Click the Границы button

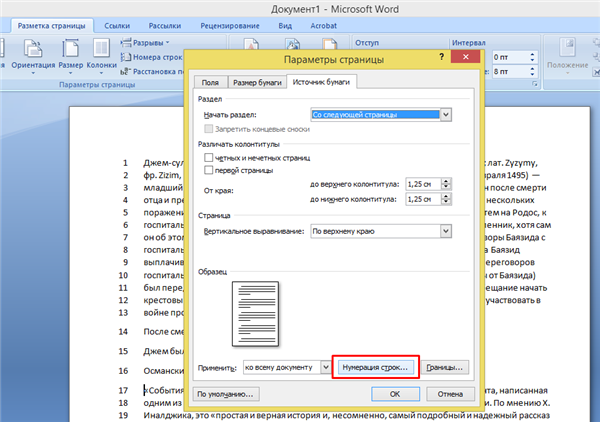click(445, 367)
